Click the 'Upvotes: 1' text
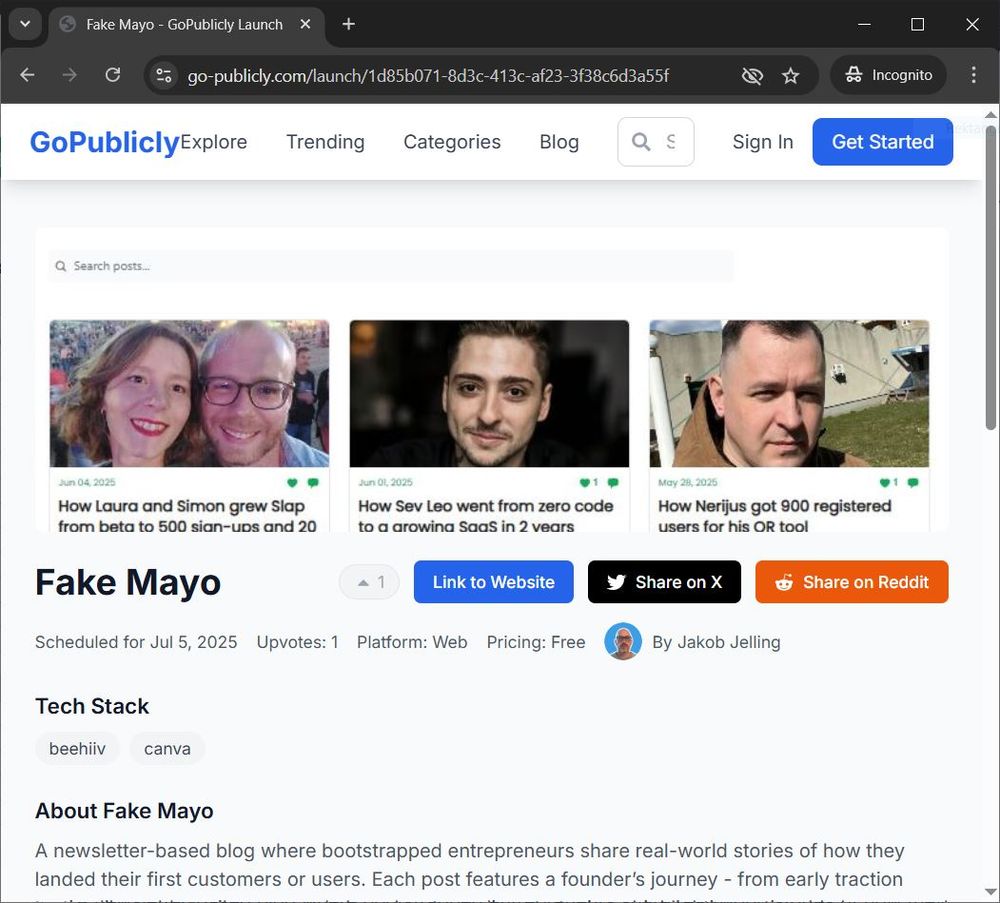The height and width of the screenshot is (903, 1000). 297,642
